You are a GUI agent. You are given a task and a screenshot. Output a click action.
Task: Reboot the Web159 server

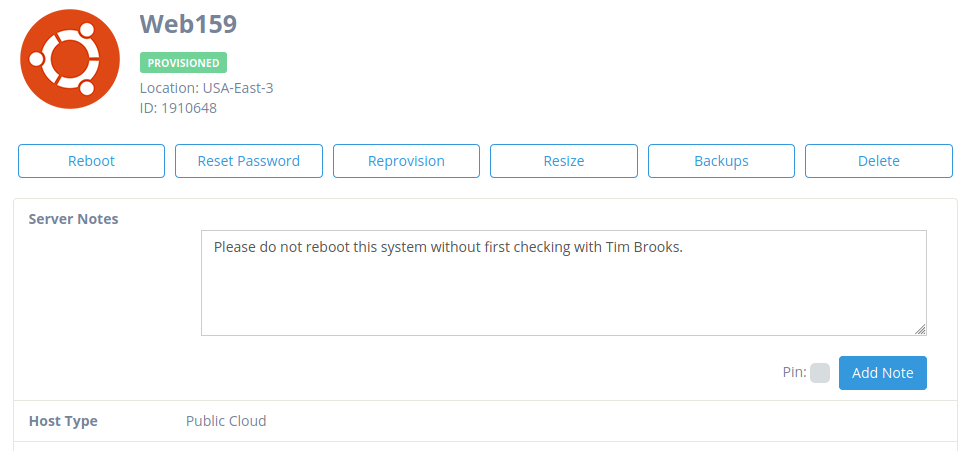(92, 161)
